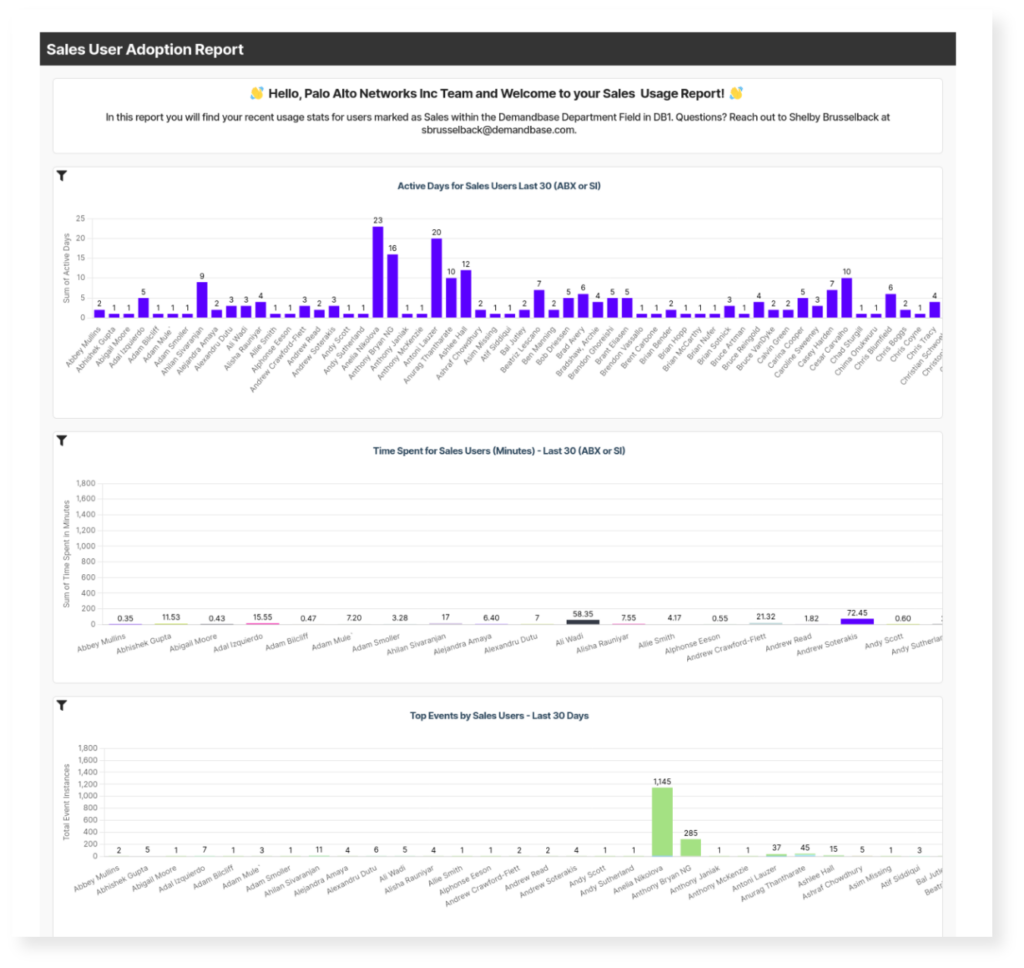The image size is (1024, 968).
Task: Select the dark 58.35 minutes bar
Action: tap(582, 621)
